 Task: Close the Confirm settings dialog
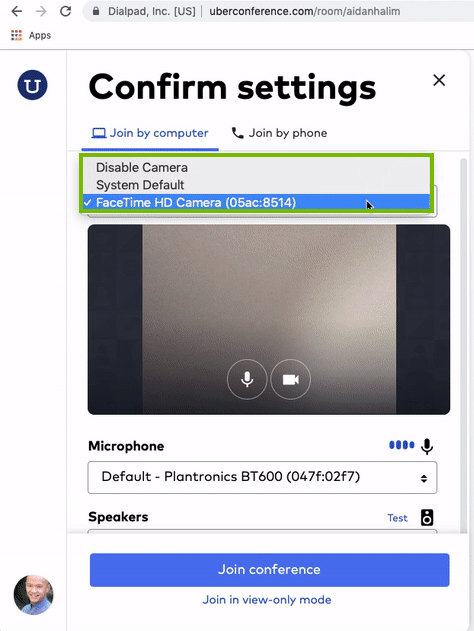[x=439, y=80]
